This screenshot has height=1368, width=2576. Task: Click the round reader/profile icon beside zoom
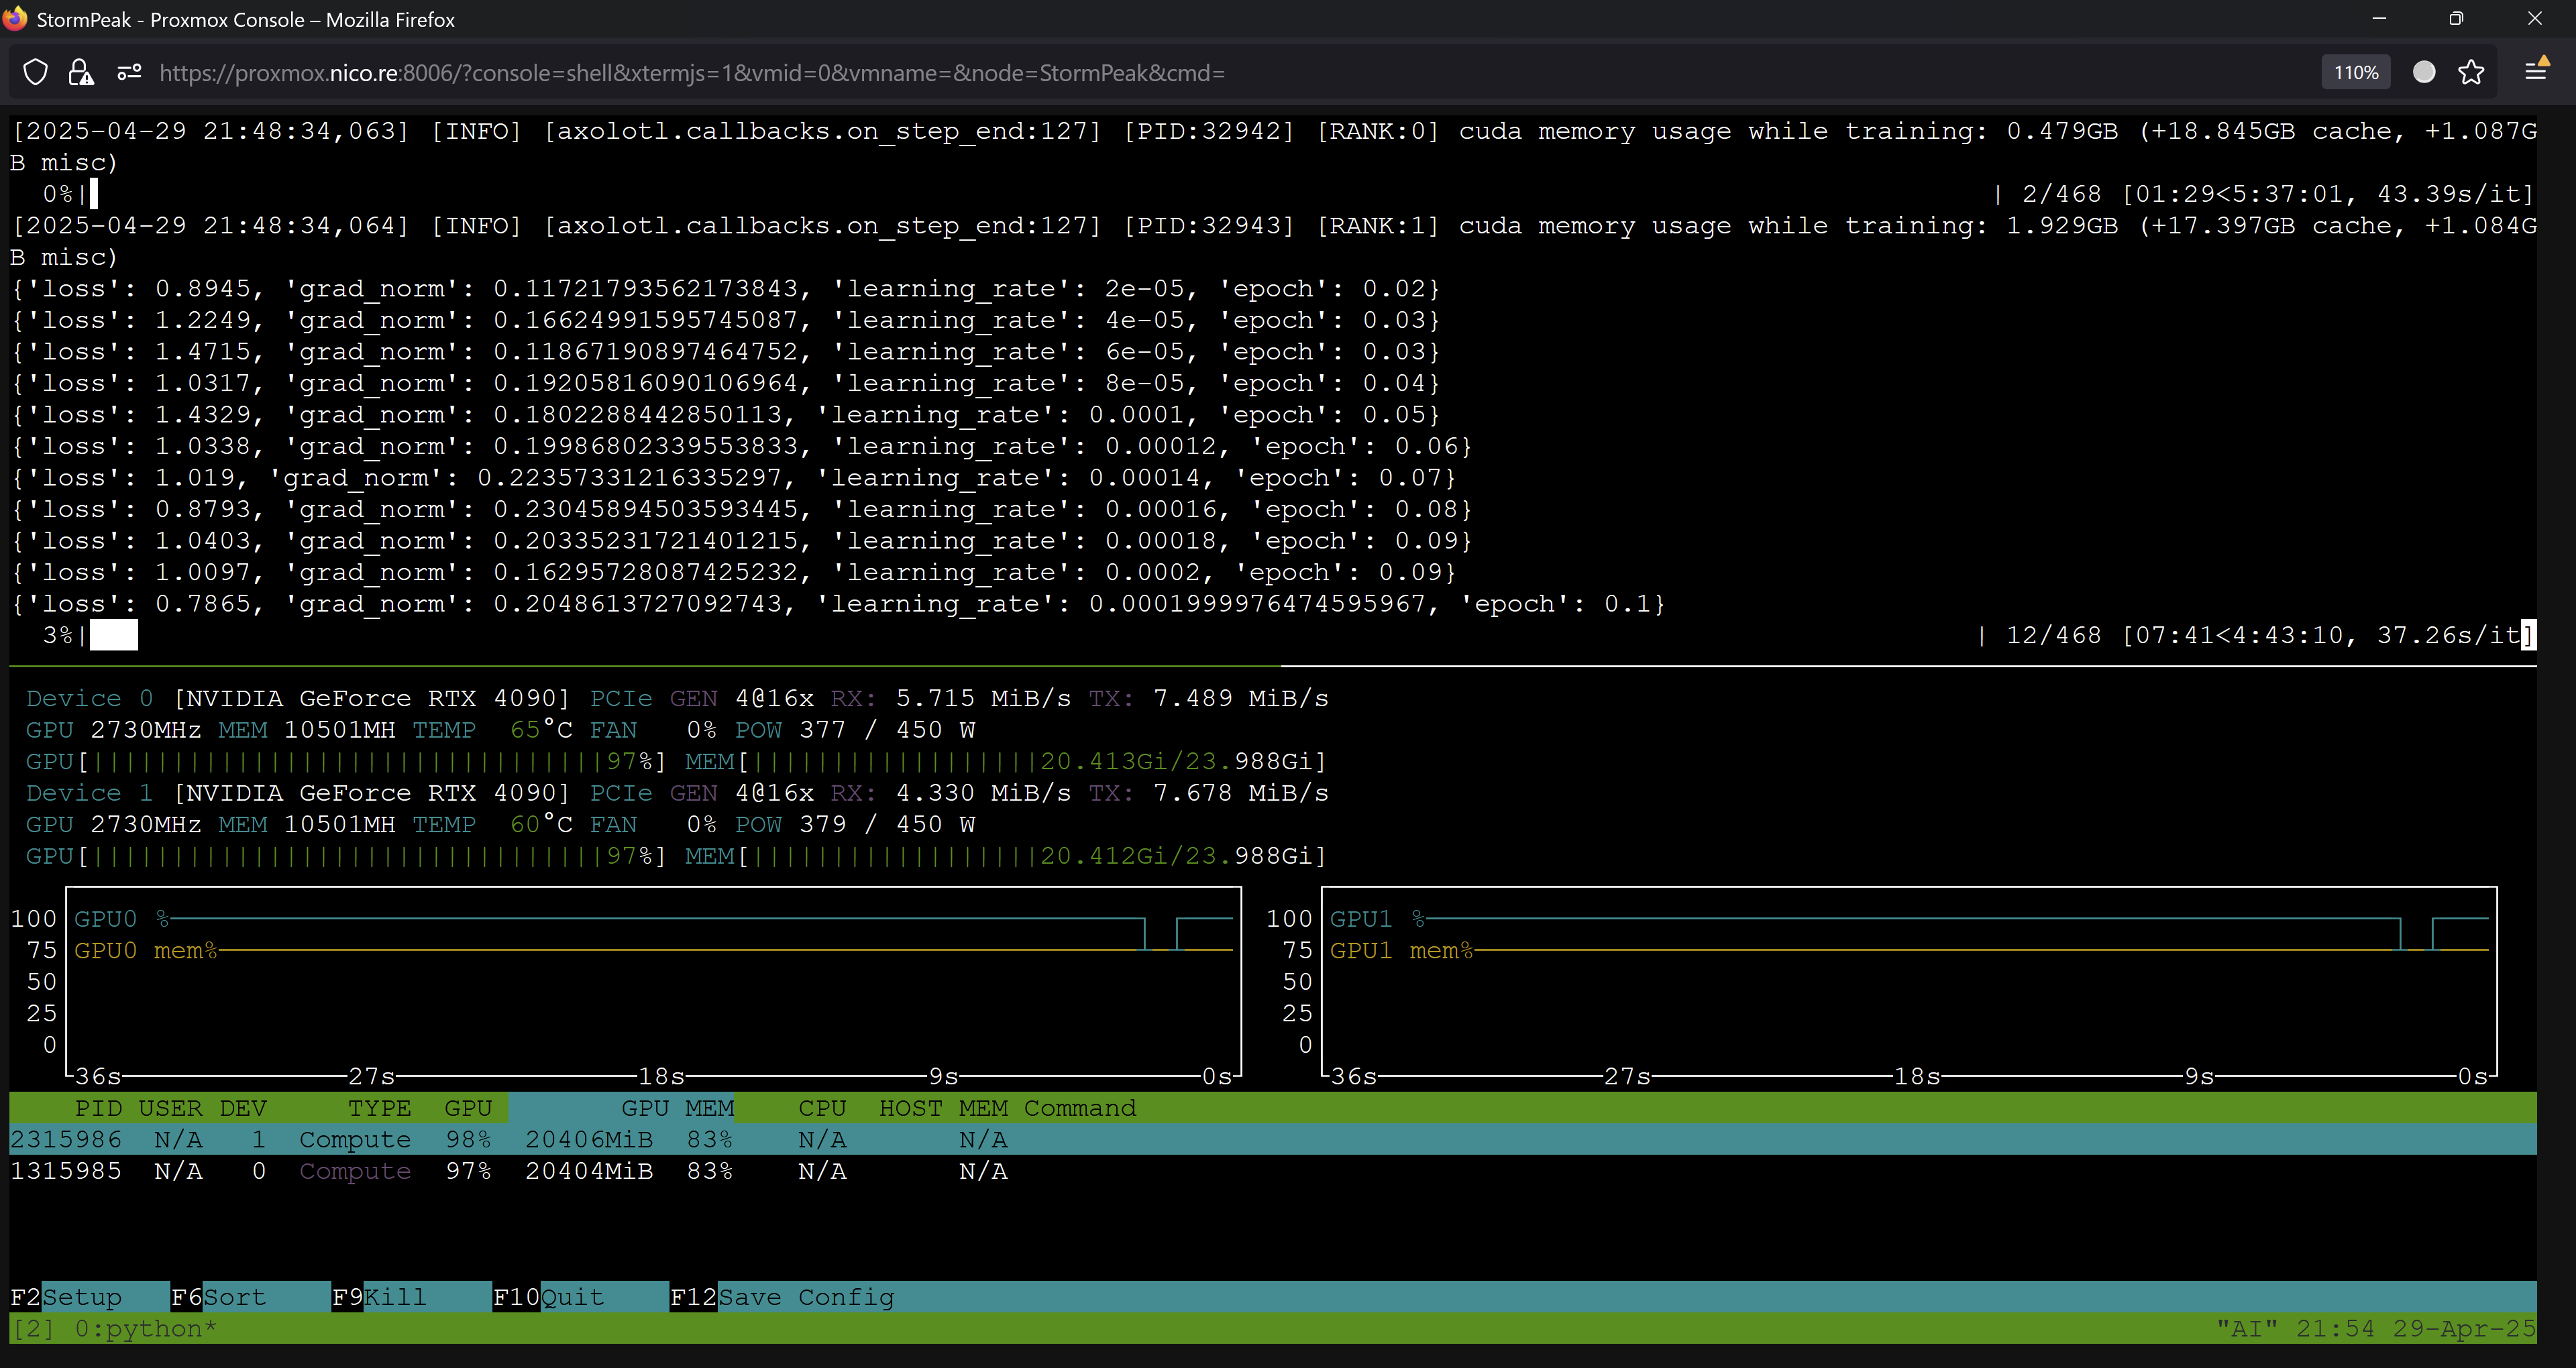[x=2423, y=72]
